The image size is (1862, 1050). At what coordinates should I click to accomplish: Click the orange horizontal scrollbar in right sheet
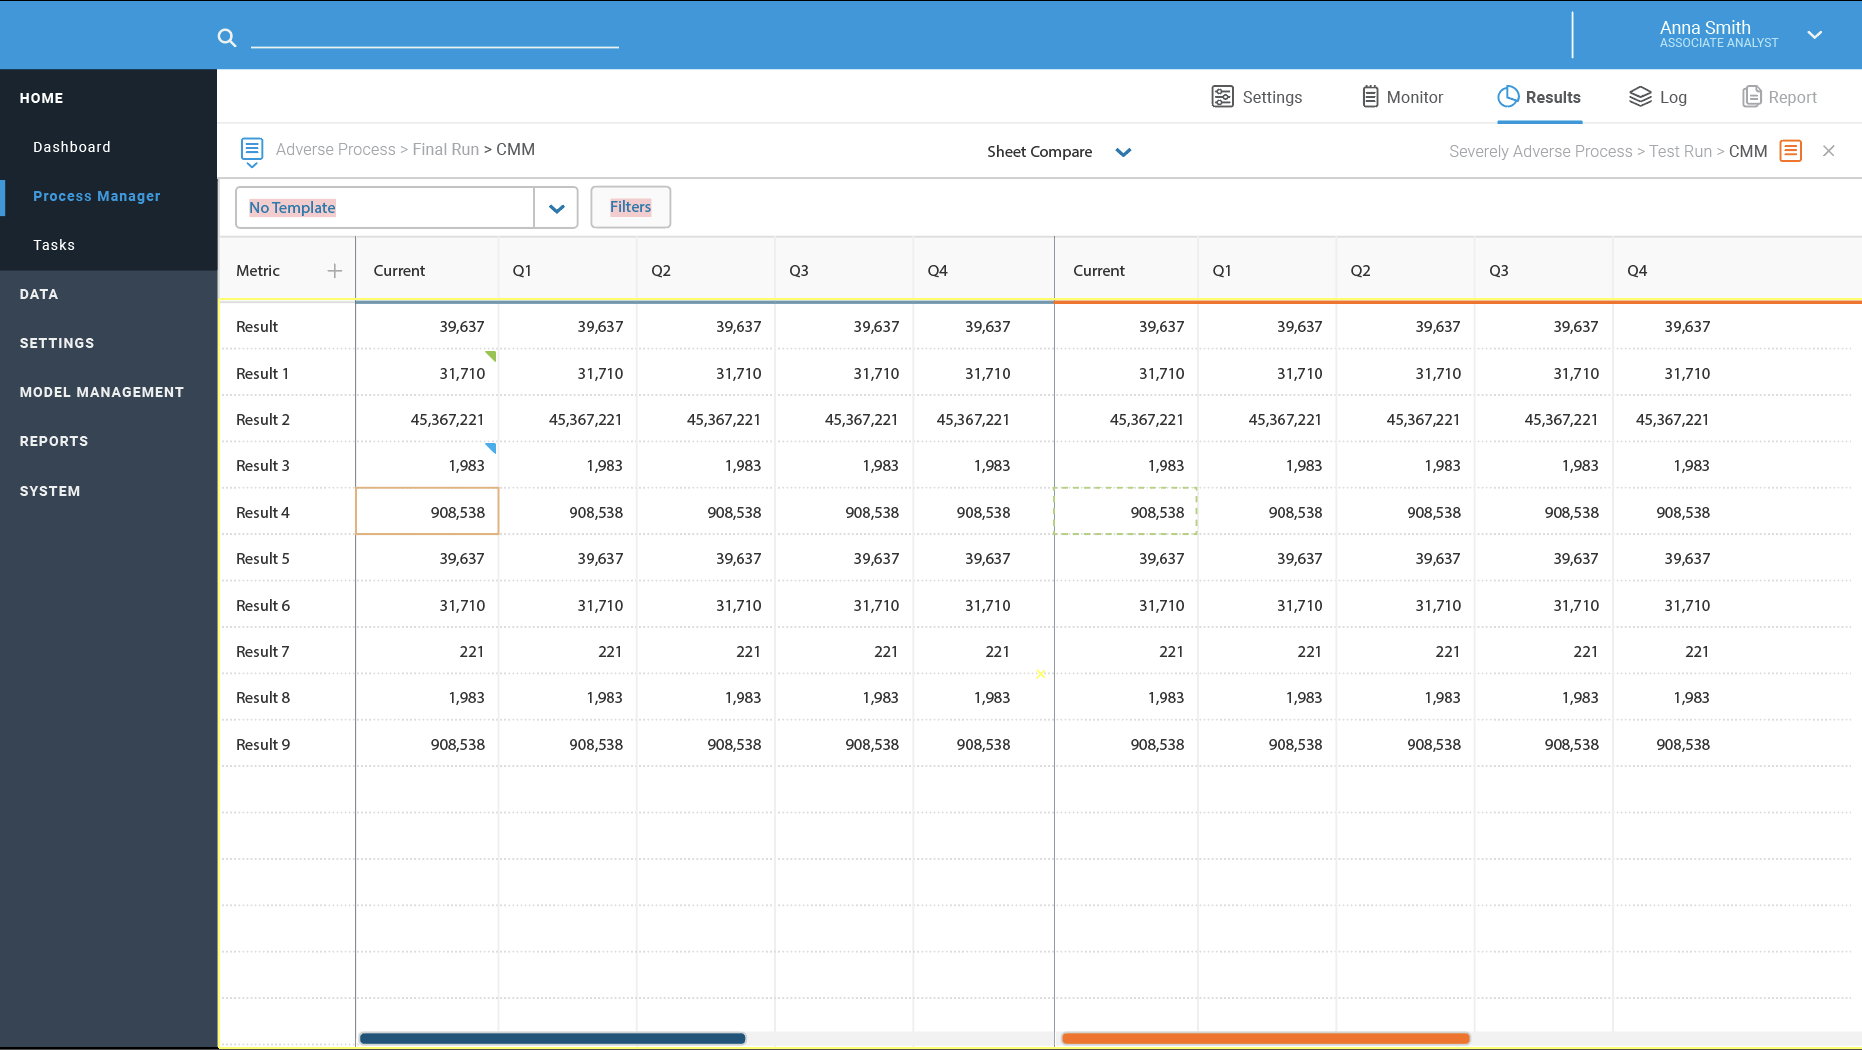point(1266,1038)
